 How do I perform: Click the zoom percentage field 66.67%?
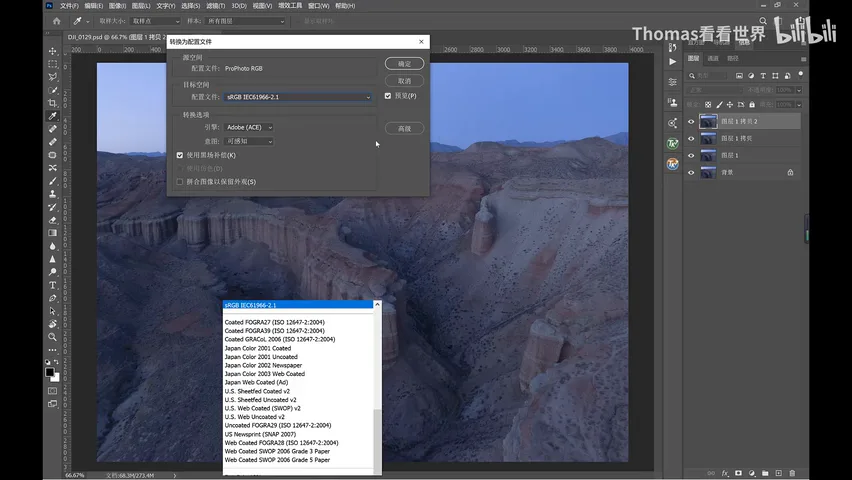pos(75,475)
